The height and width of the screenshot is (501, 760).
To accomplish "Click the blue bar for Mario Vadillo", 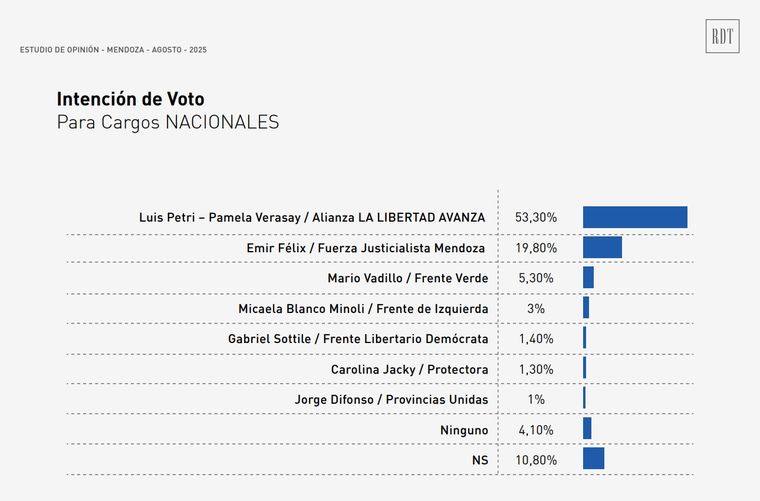I will tap(588, 278).
